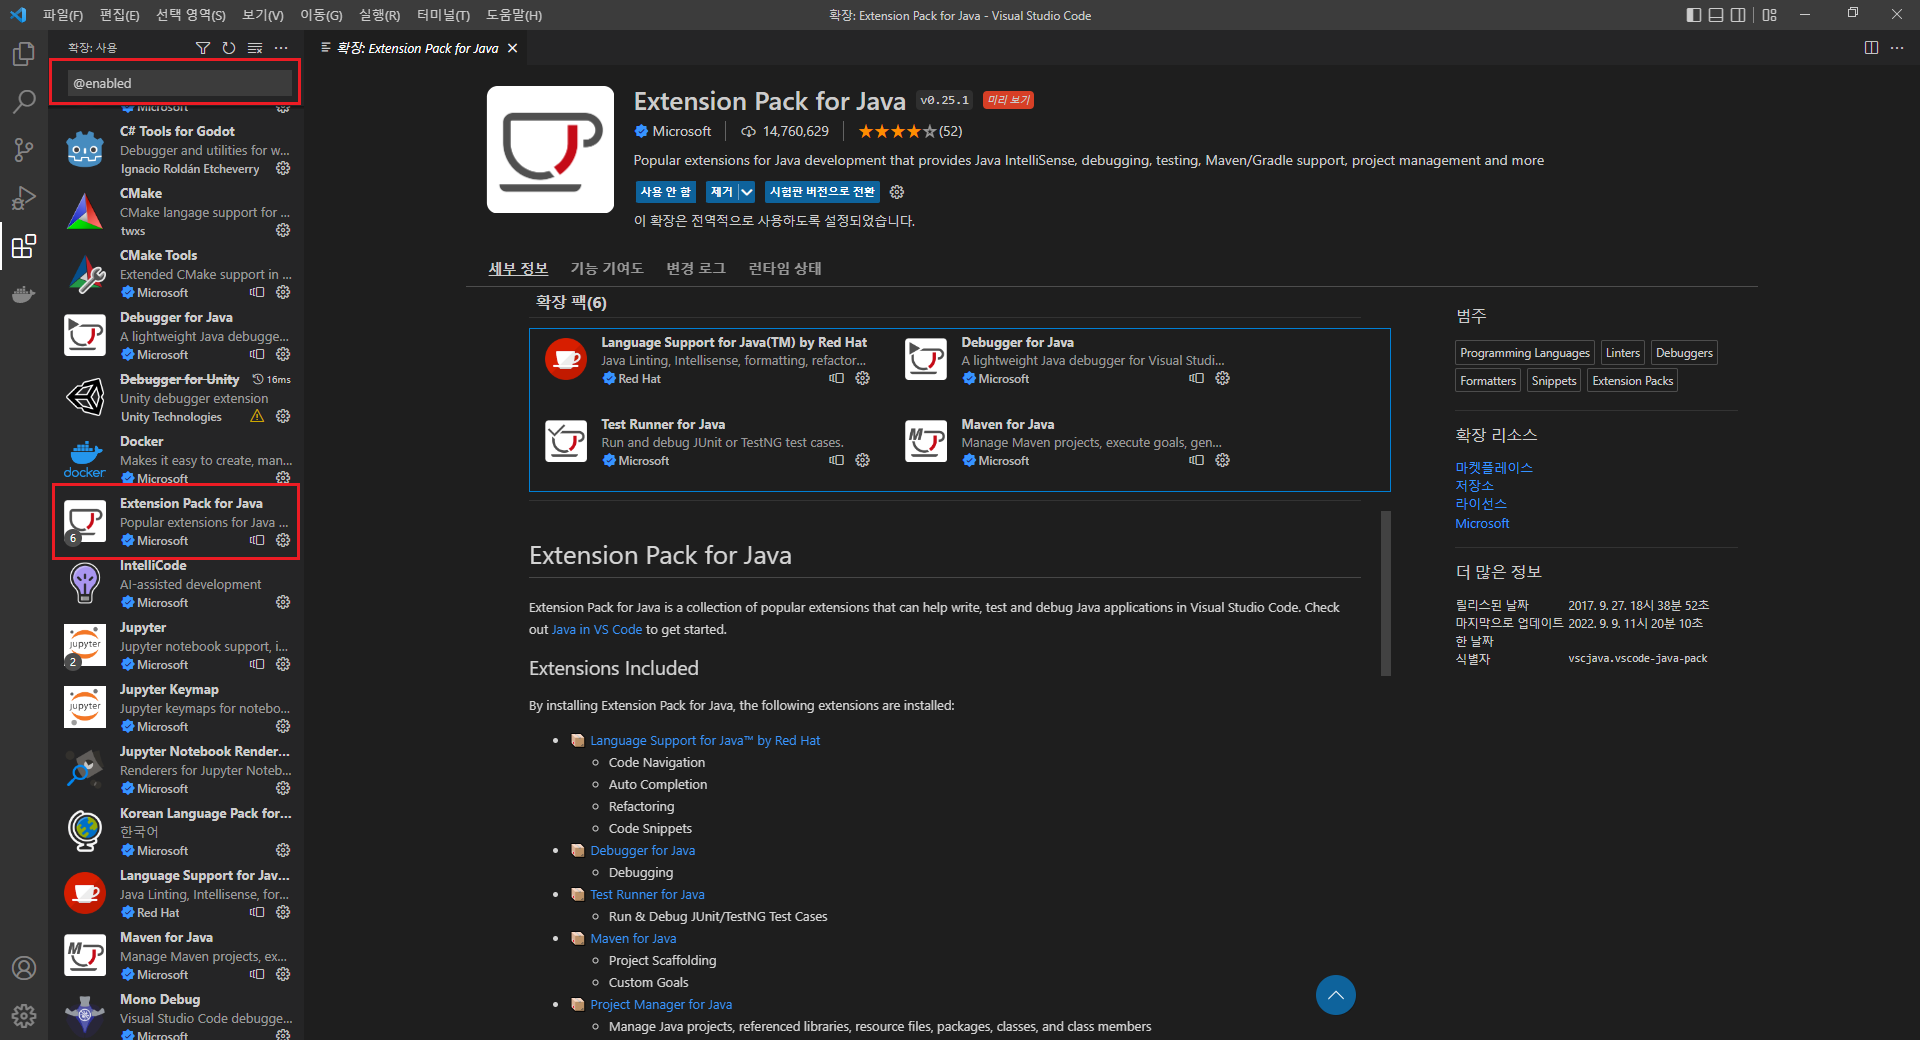Click the filter extensions funnel icon
Viewport: 1920px width, 1040px height.
pos(203,48)
